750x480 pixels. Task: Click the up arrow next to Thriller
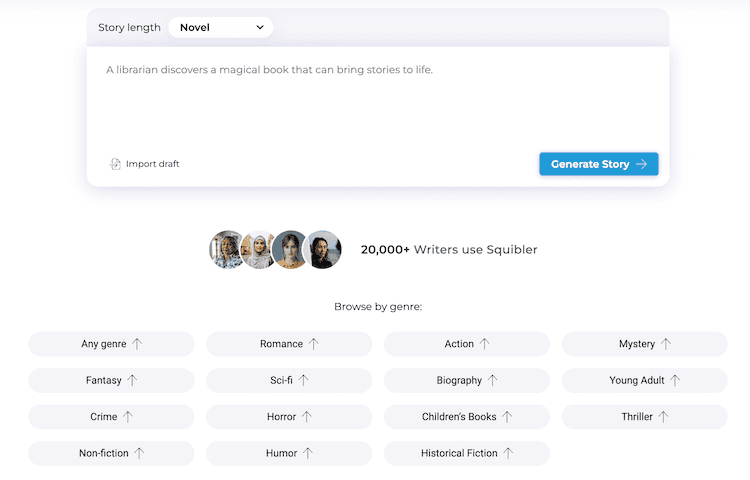(x=663, y=416)
